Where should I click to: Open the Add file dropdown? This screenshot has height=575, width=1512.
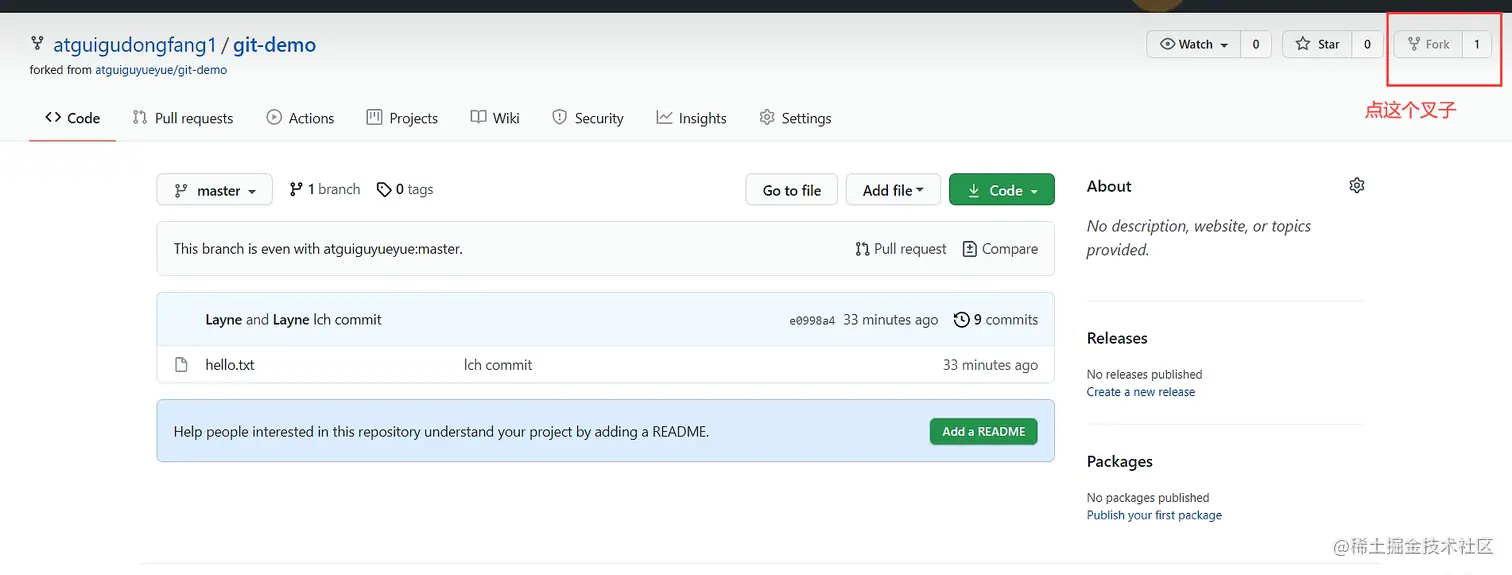(893, 190)
